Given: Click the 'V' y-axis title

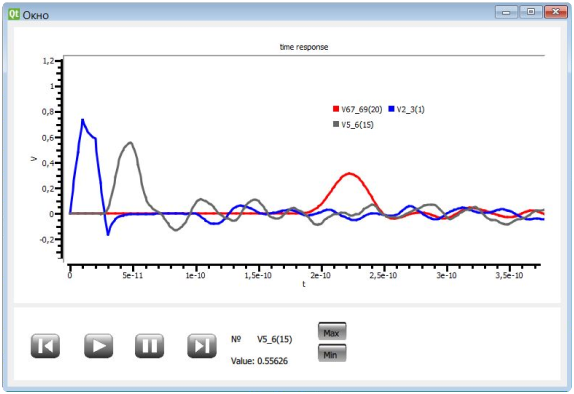Looking at the screenshot, I should tap(34, 159).
